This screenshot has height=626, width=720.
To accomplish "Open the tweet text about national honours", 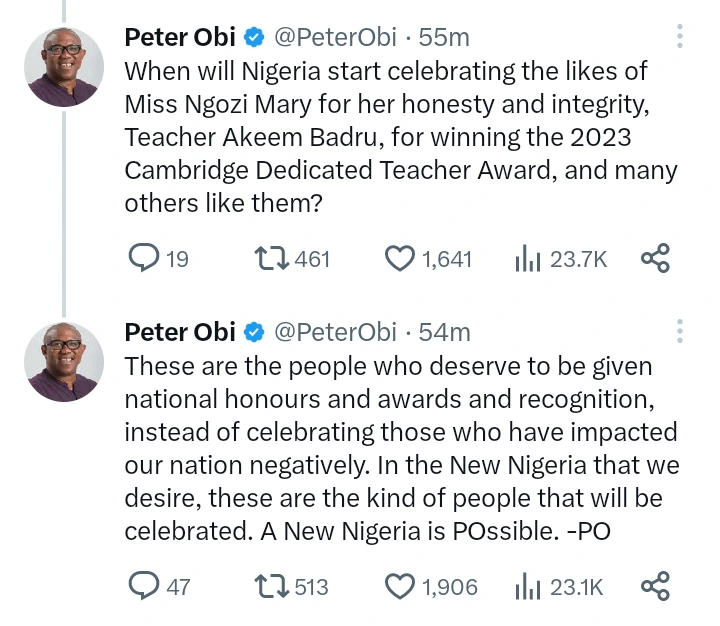I will pyautogui.click(x=400, y=448).
